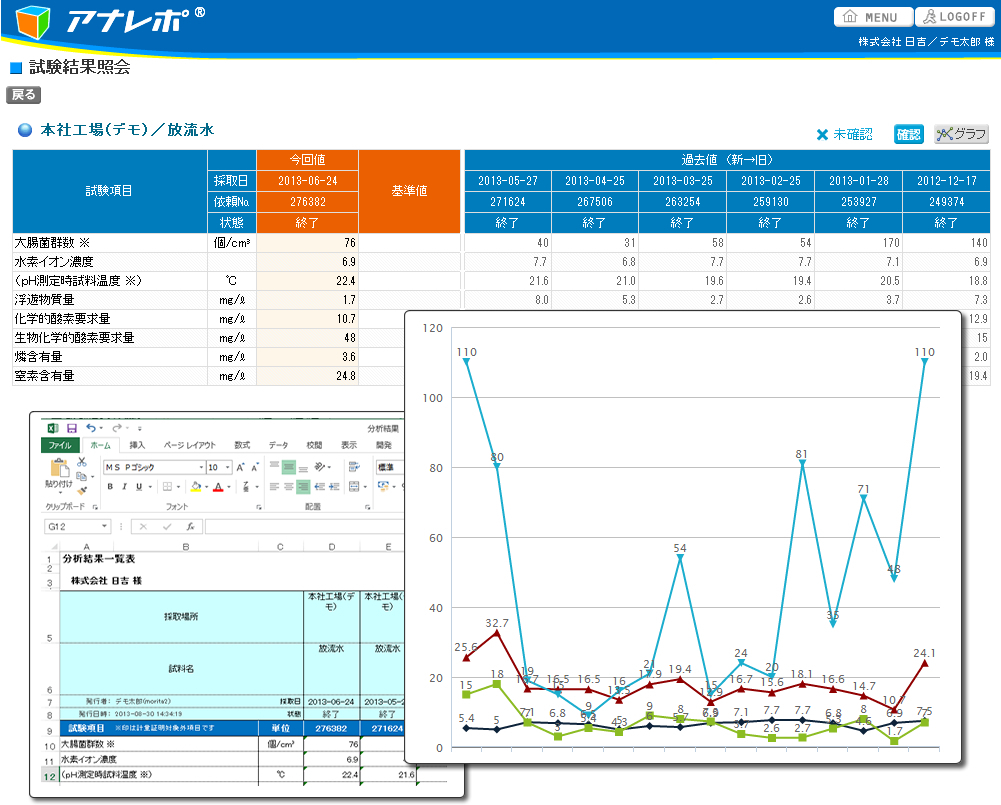Open the ページレイアウト ribbon tab
This screenshot has height=805, width=1001.
(x=190, y=445)
